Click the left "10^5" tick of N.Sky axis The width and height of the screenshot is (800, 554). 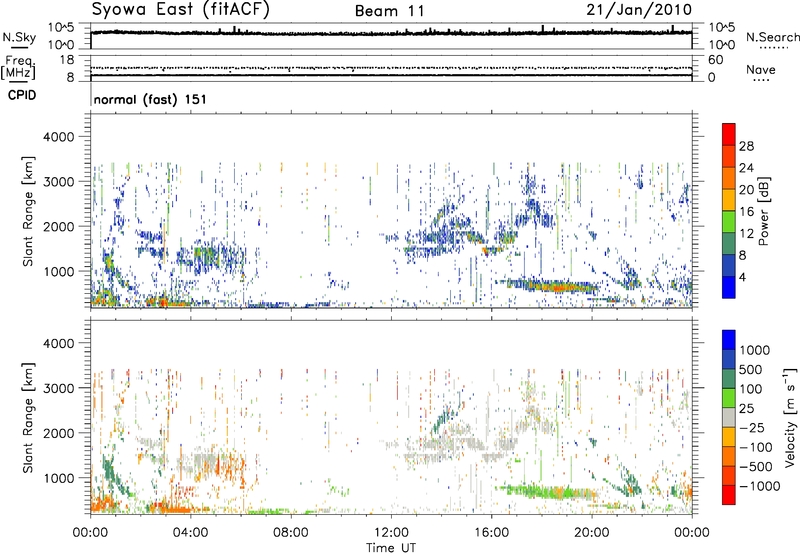[61, 27]
